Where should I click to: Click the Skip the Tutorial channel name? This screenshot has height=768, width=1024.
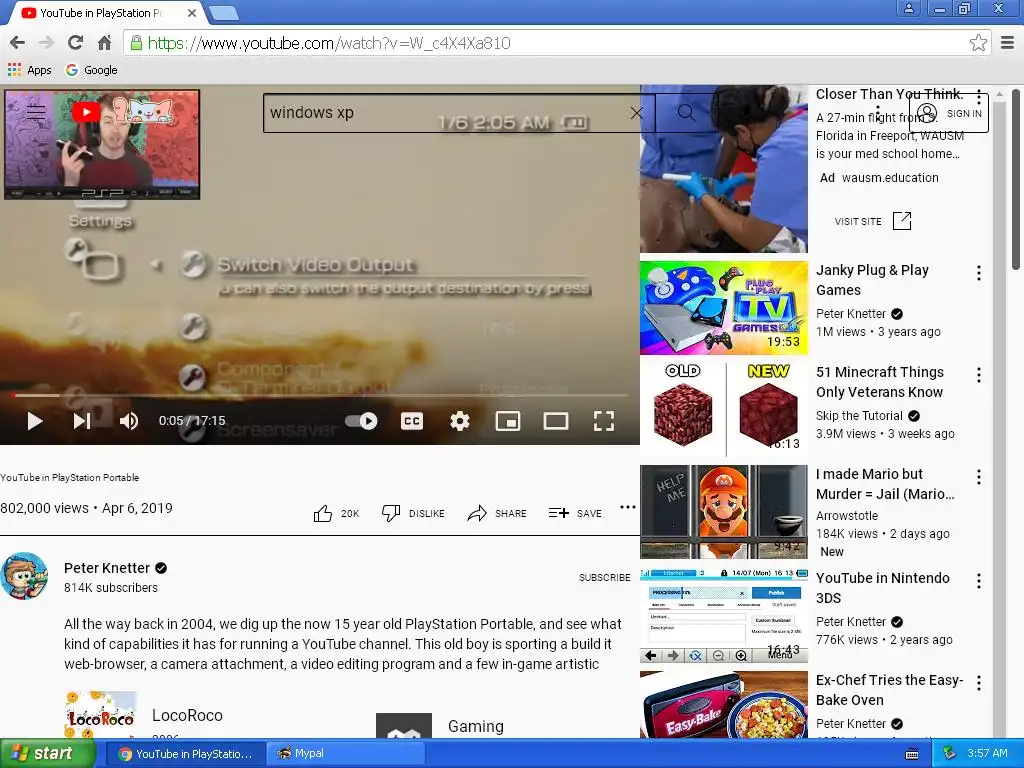click(859, 416)
